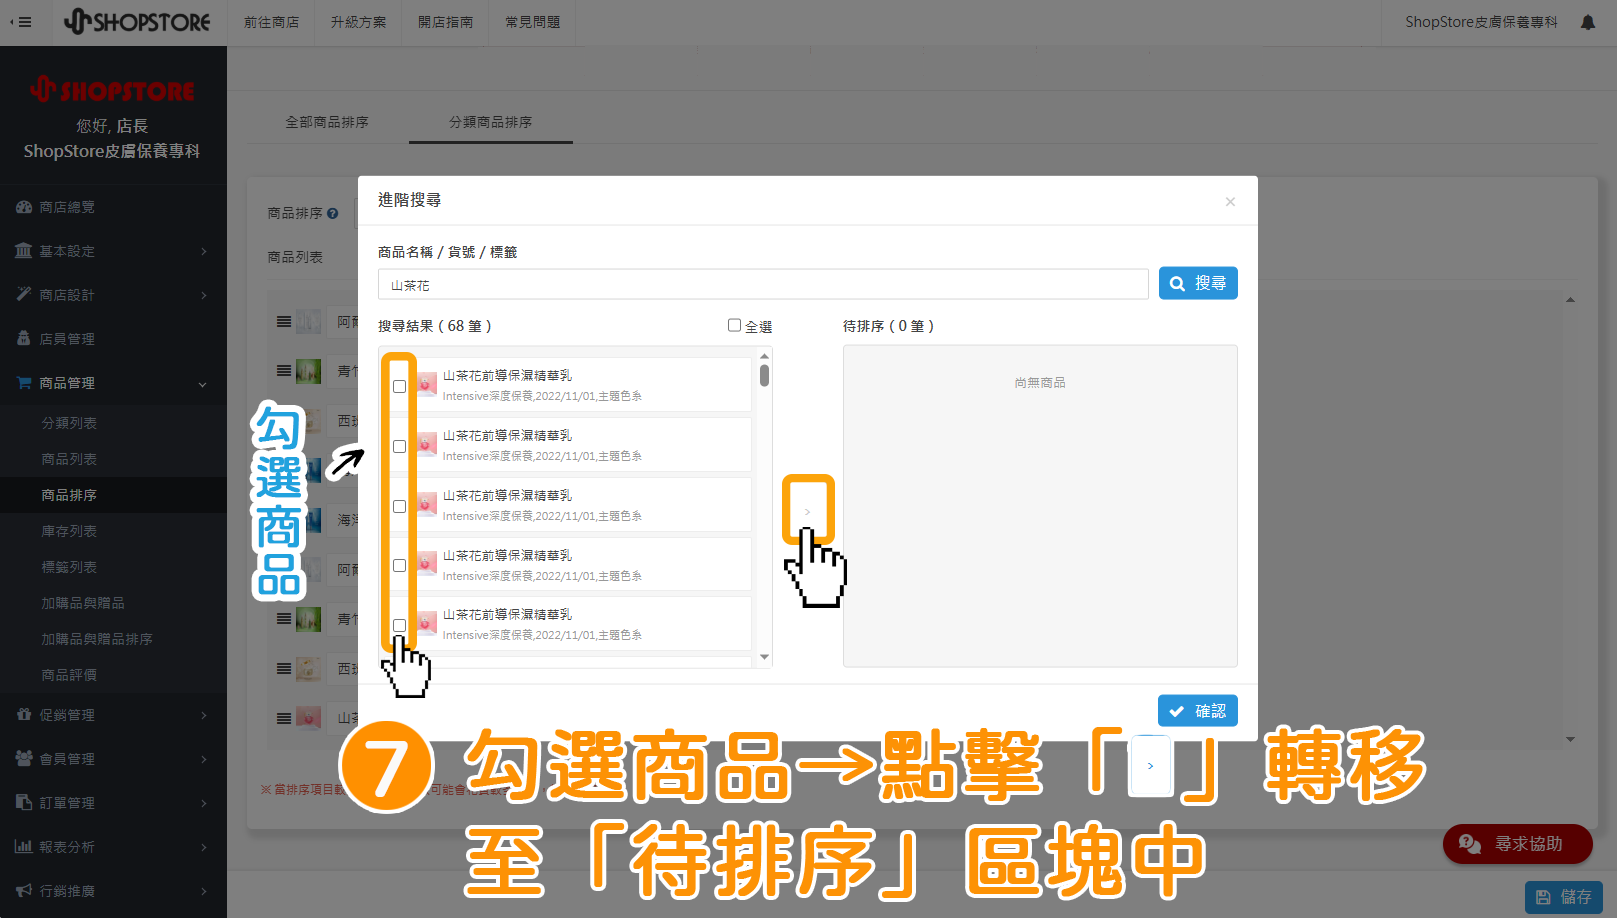Click the 促銷管理 gift icon
Image resolution: width=1617 pixels, height=918 pixels.
click(x=24, y=714)
